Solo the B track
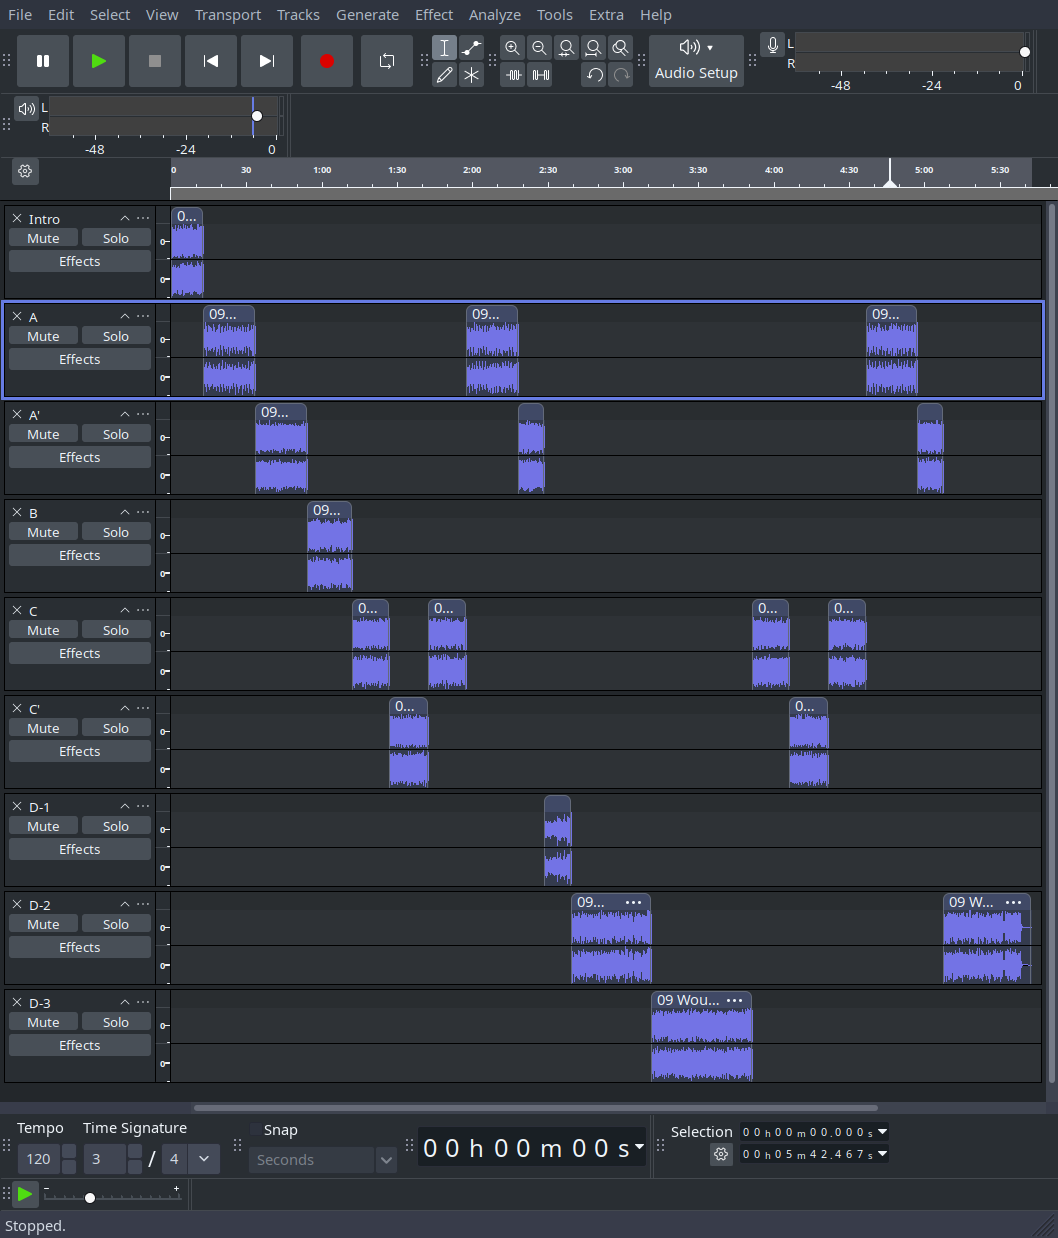The height and width of the screenshot is (1238, 1058). pos(116,532)
